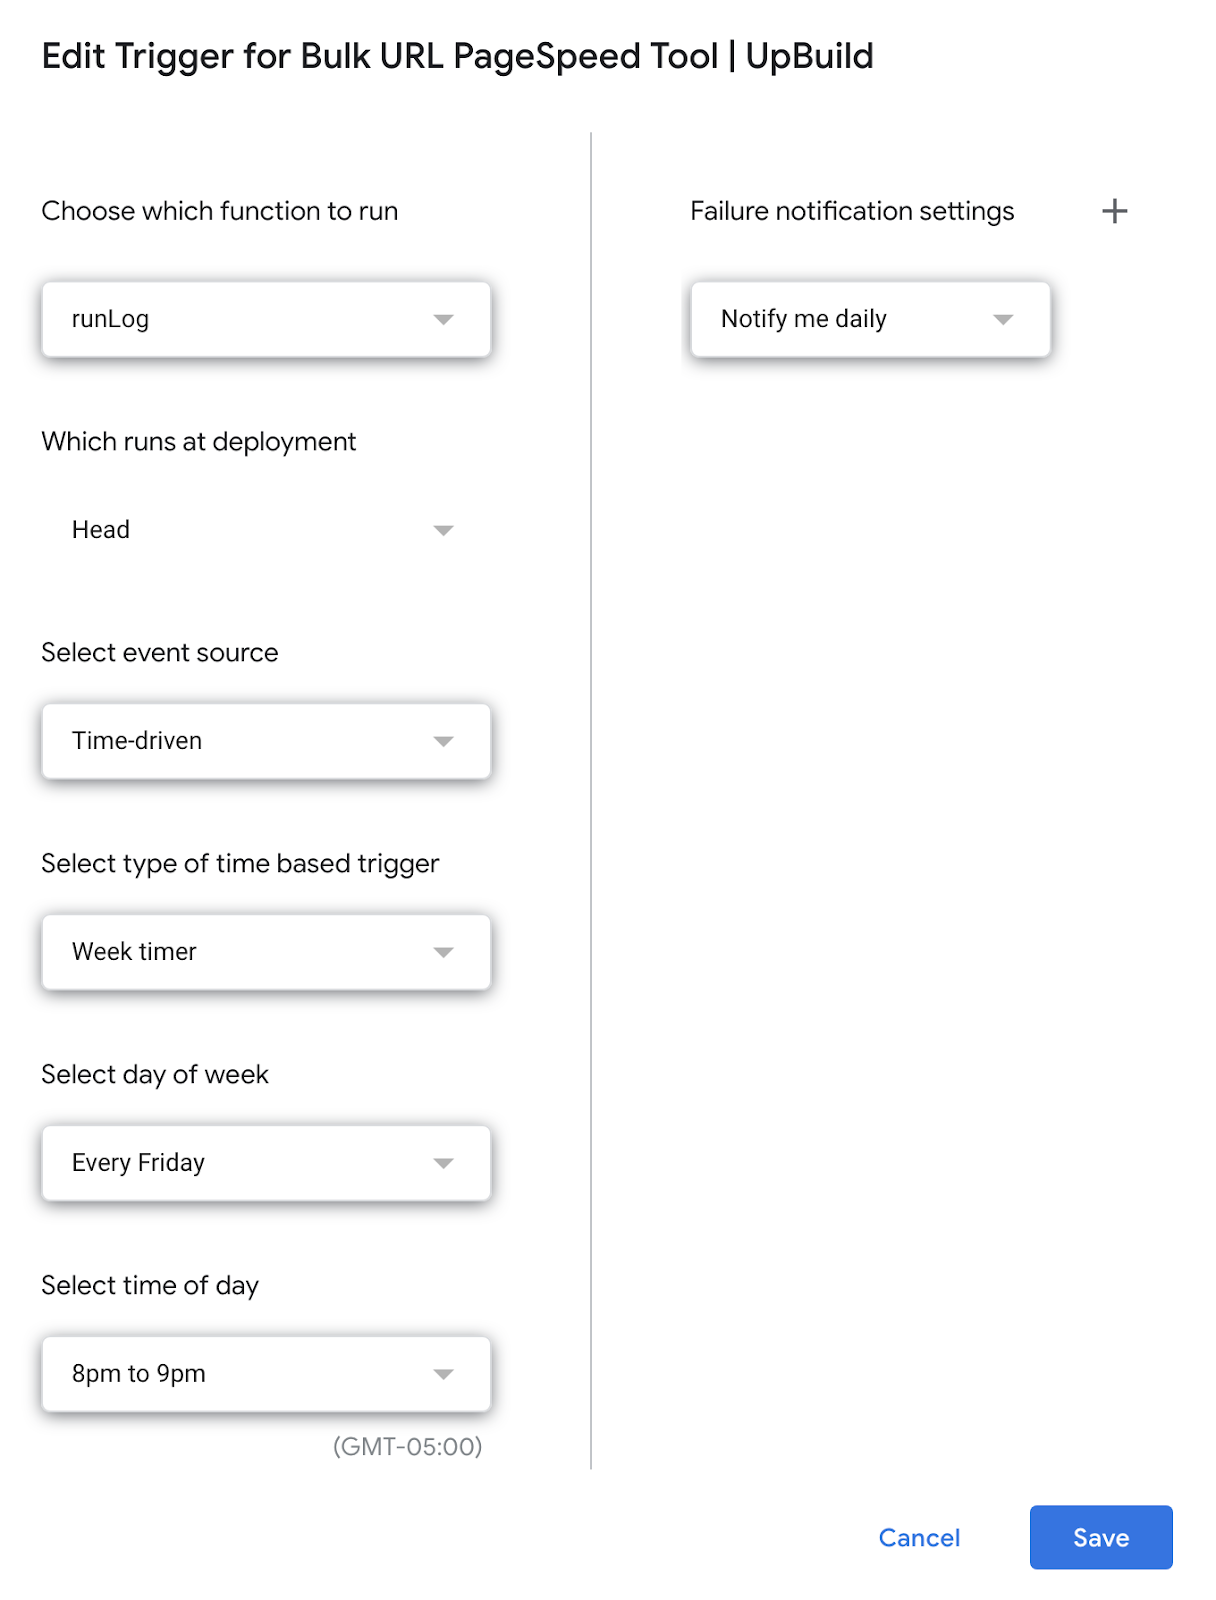
Task: Click the Failure notification settings heading
Action: coord(852,211)
